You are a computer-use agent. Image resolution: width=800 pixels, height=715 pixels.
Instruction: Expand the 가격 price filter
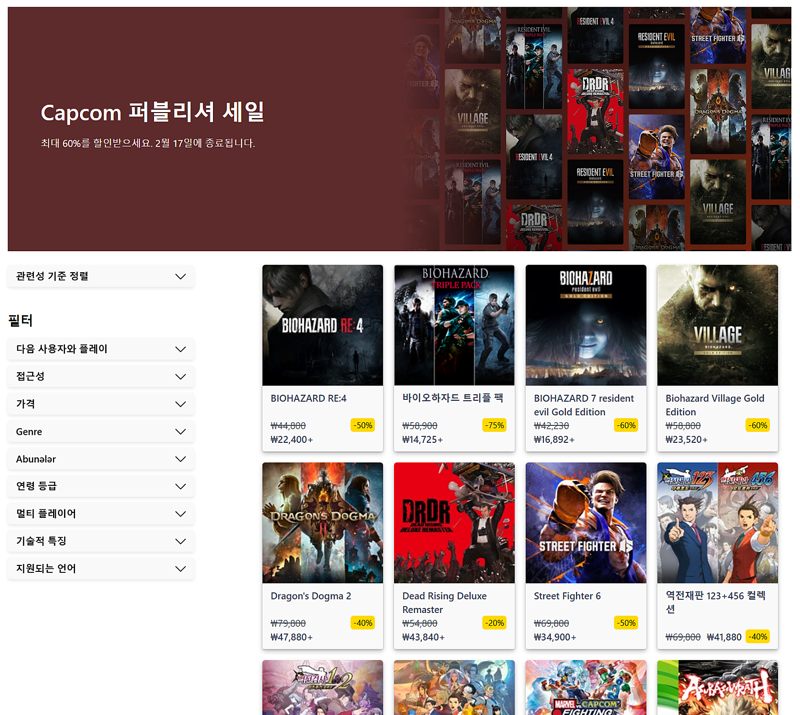101,404
